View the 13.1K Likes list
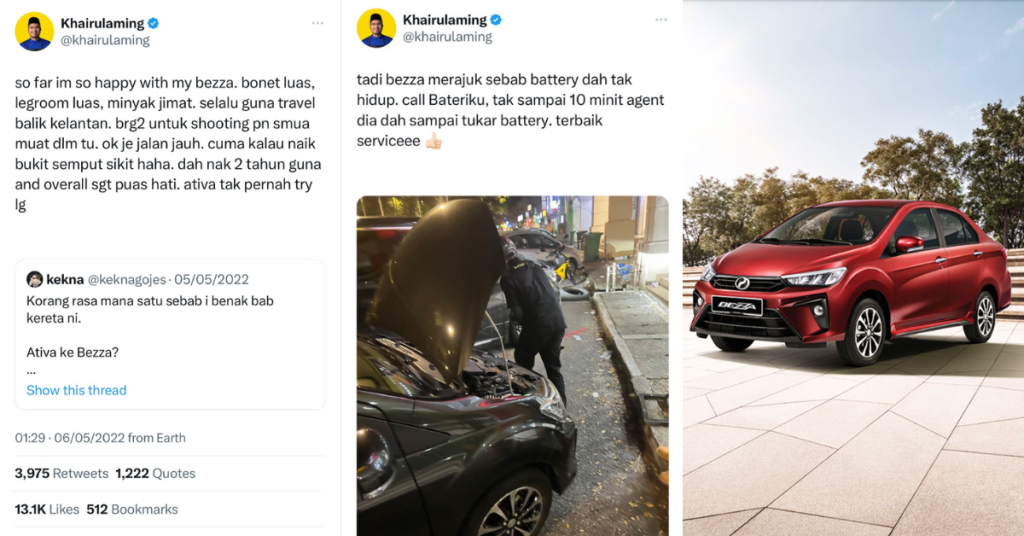This screenshot has width=1024, height=536. pyautogui.click(x=47, y=509)
